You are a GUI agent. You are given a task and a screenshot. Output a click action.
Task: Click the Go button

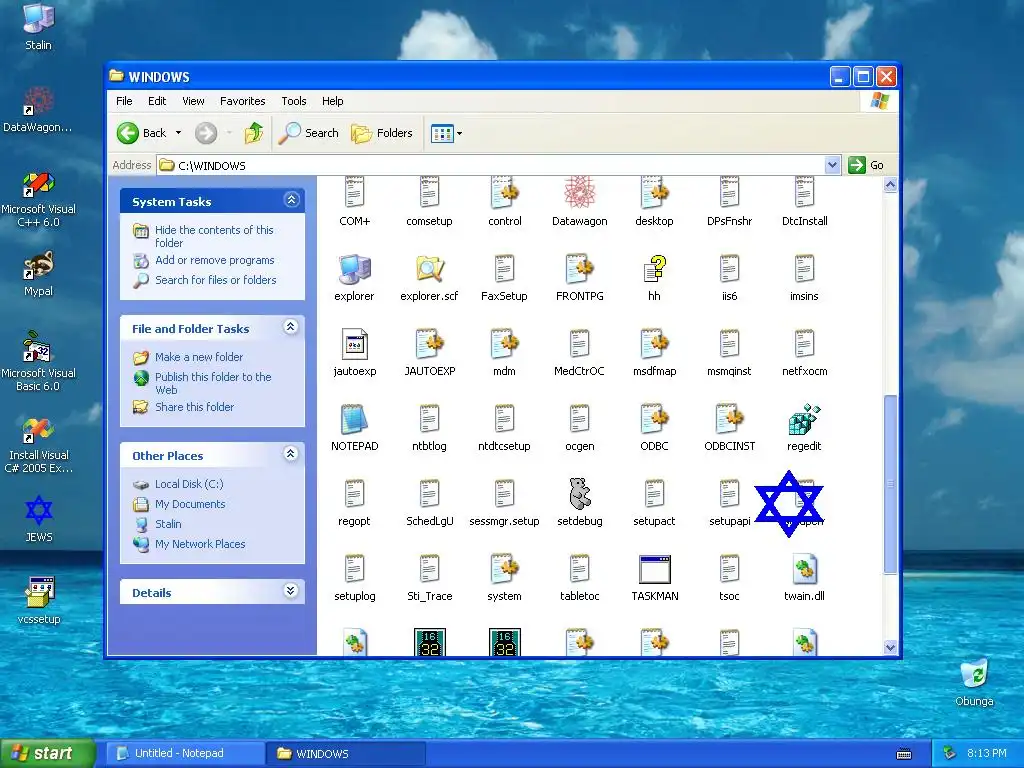(867, 165)
